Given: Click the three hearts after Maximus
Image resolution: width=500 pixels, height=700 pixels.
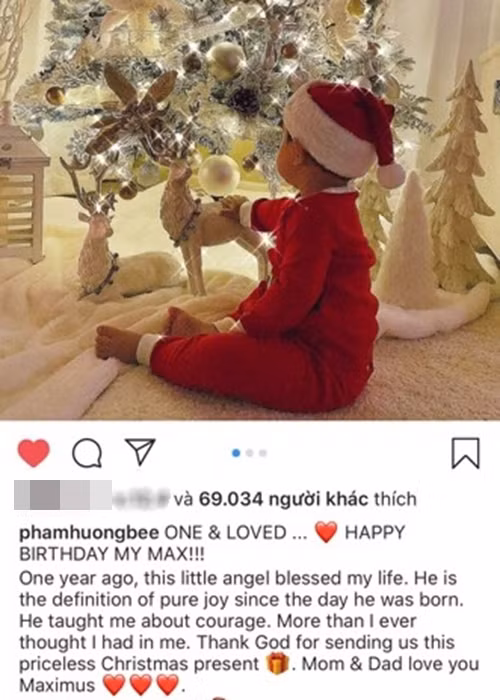Looking at the screenshot, I should coord(141,685).
